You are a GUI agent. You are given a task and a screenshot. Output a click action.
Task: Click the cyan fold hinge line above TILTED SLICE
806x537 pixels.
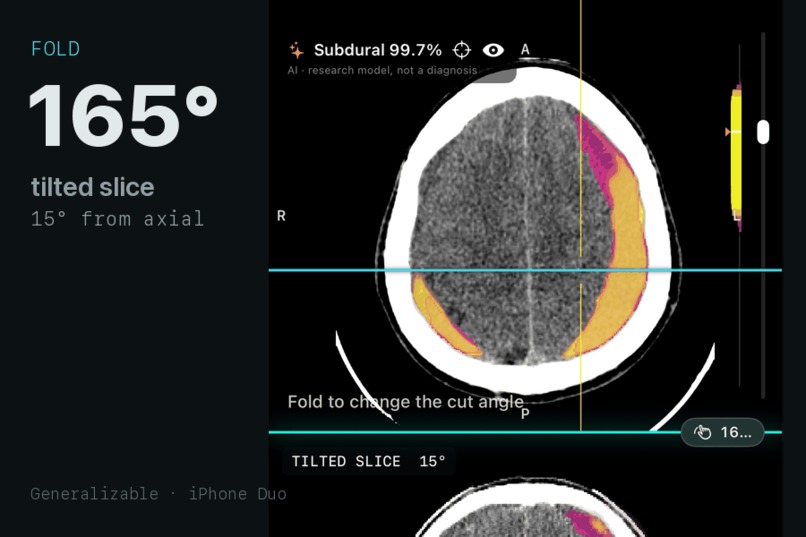(525, 432)
